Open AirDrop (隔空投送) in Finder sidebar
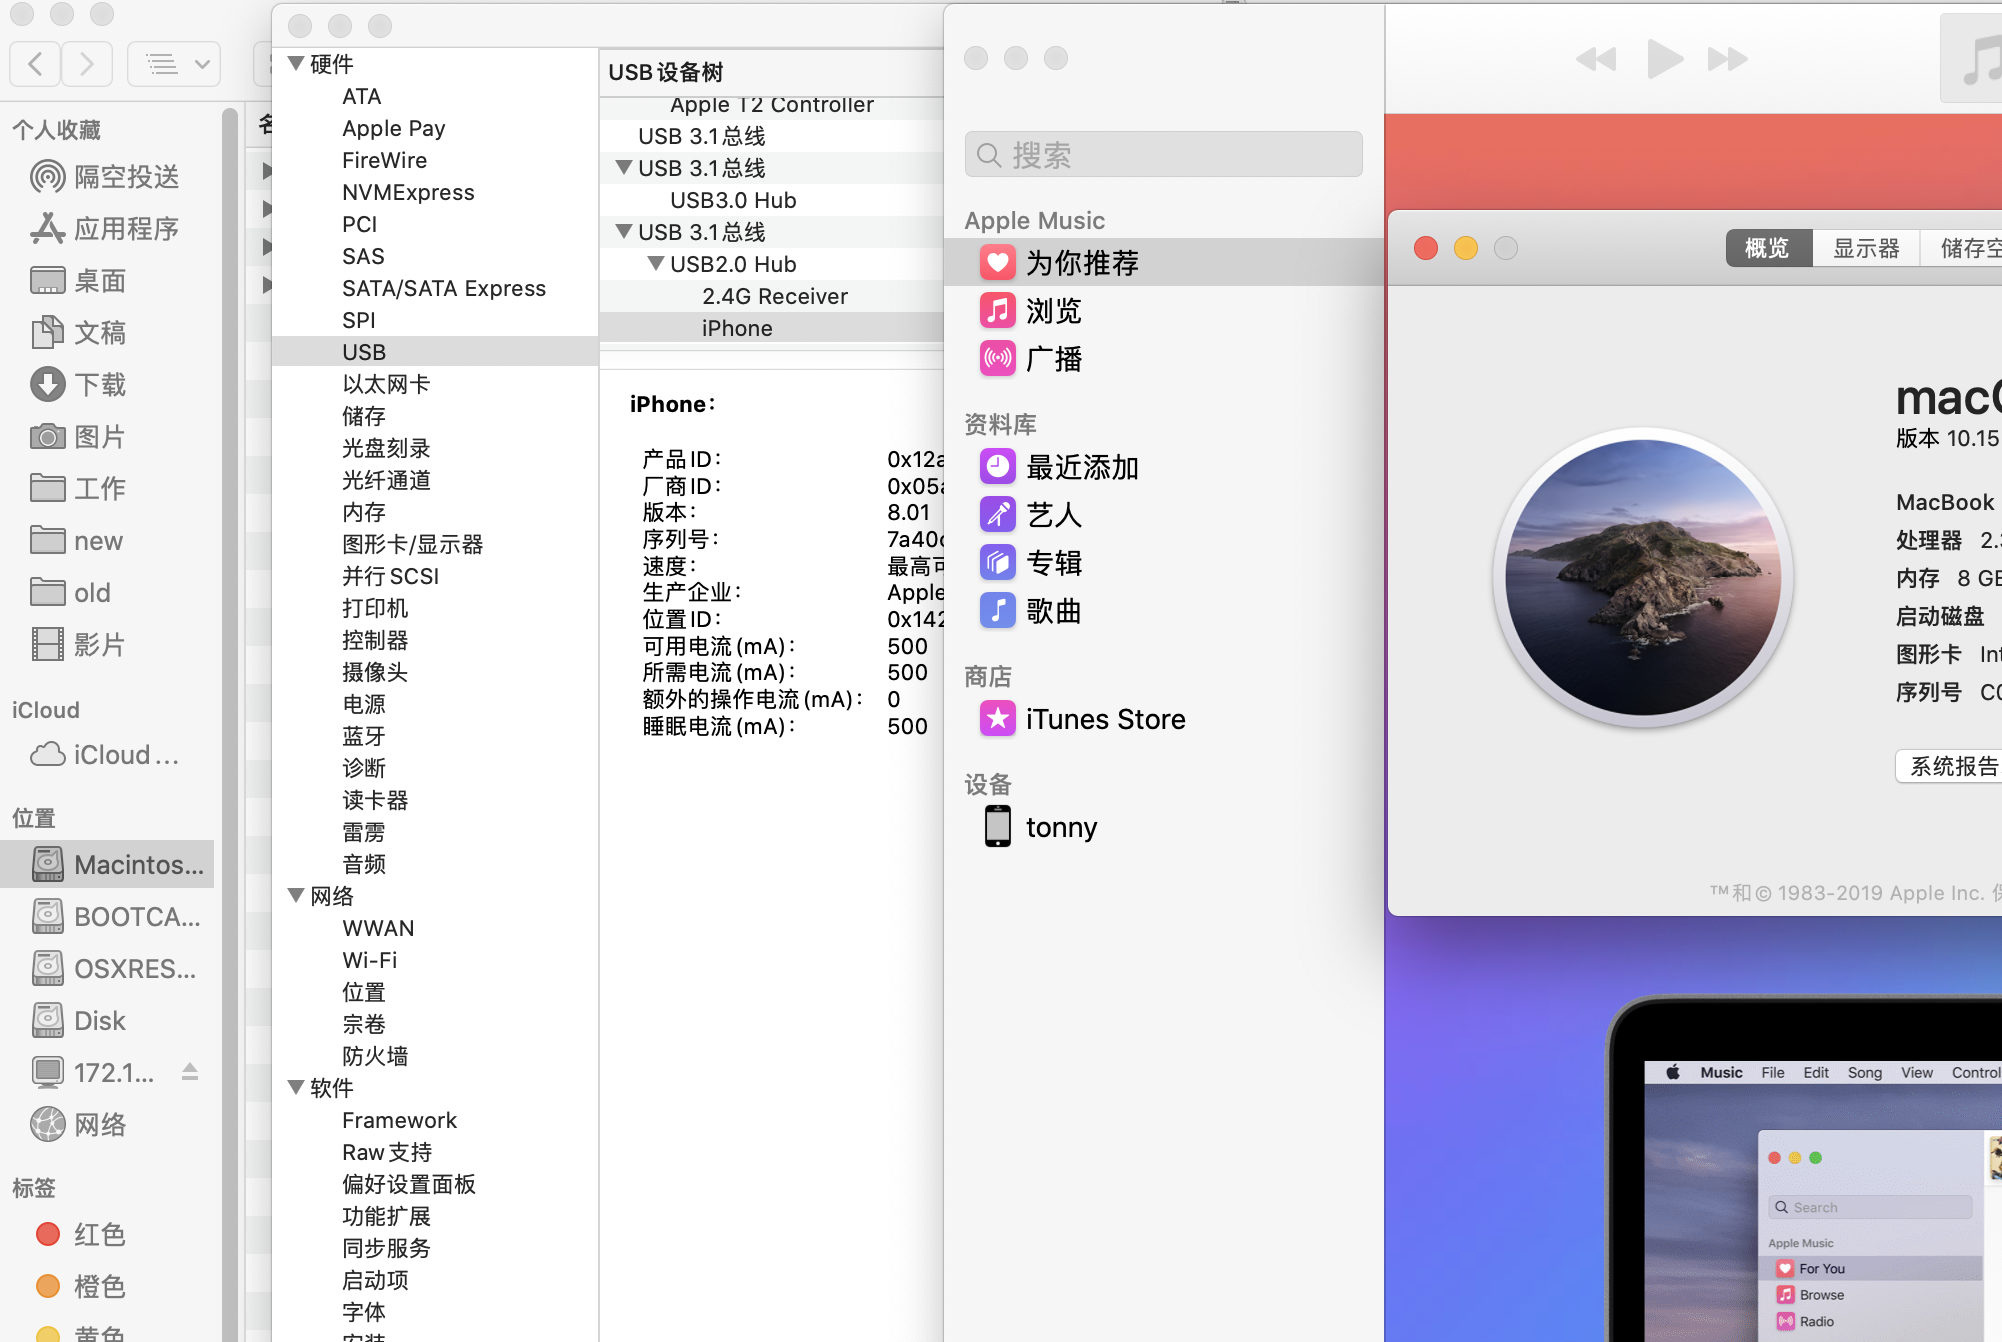The image size is (2002, 1342). 125,177
